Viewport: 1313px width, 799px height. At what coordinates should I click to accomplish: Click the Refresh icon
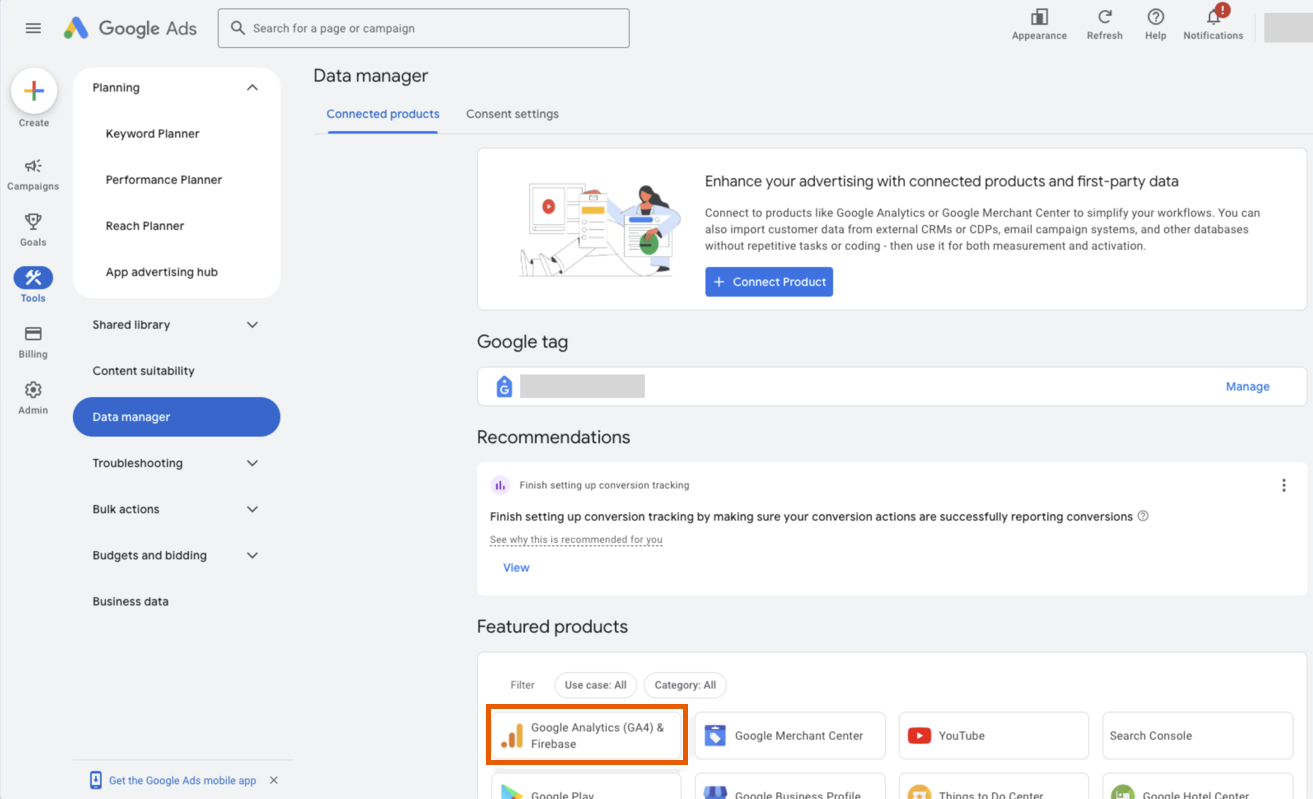tap(1105, 17)
